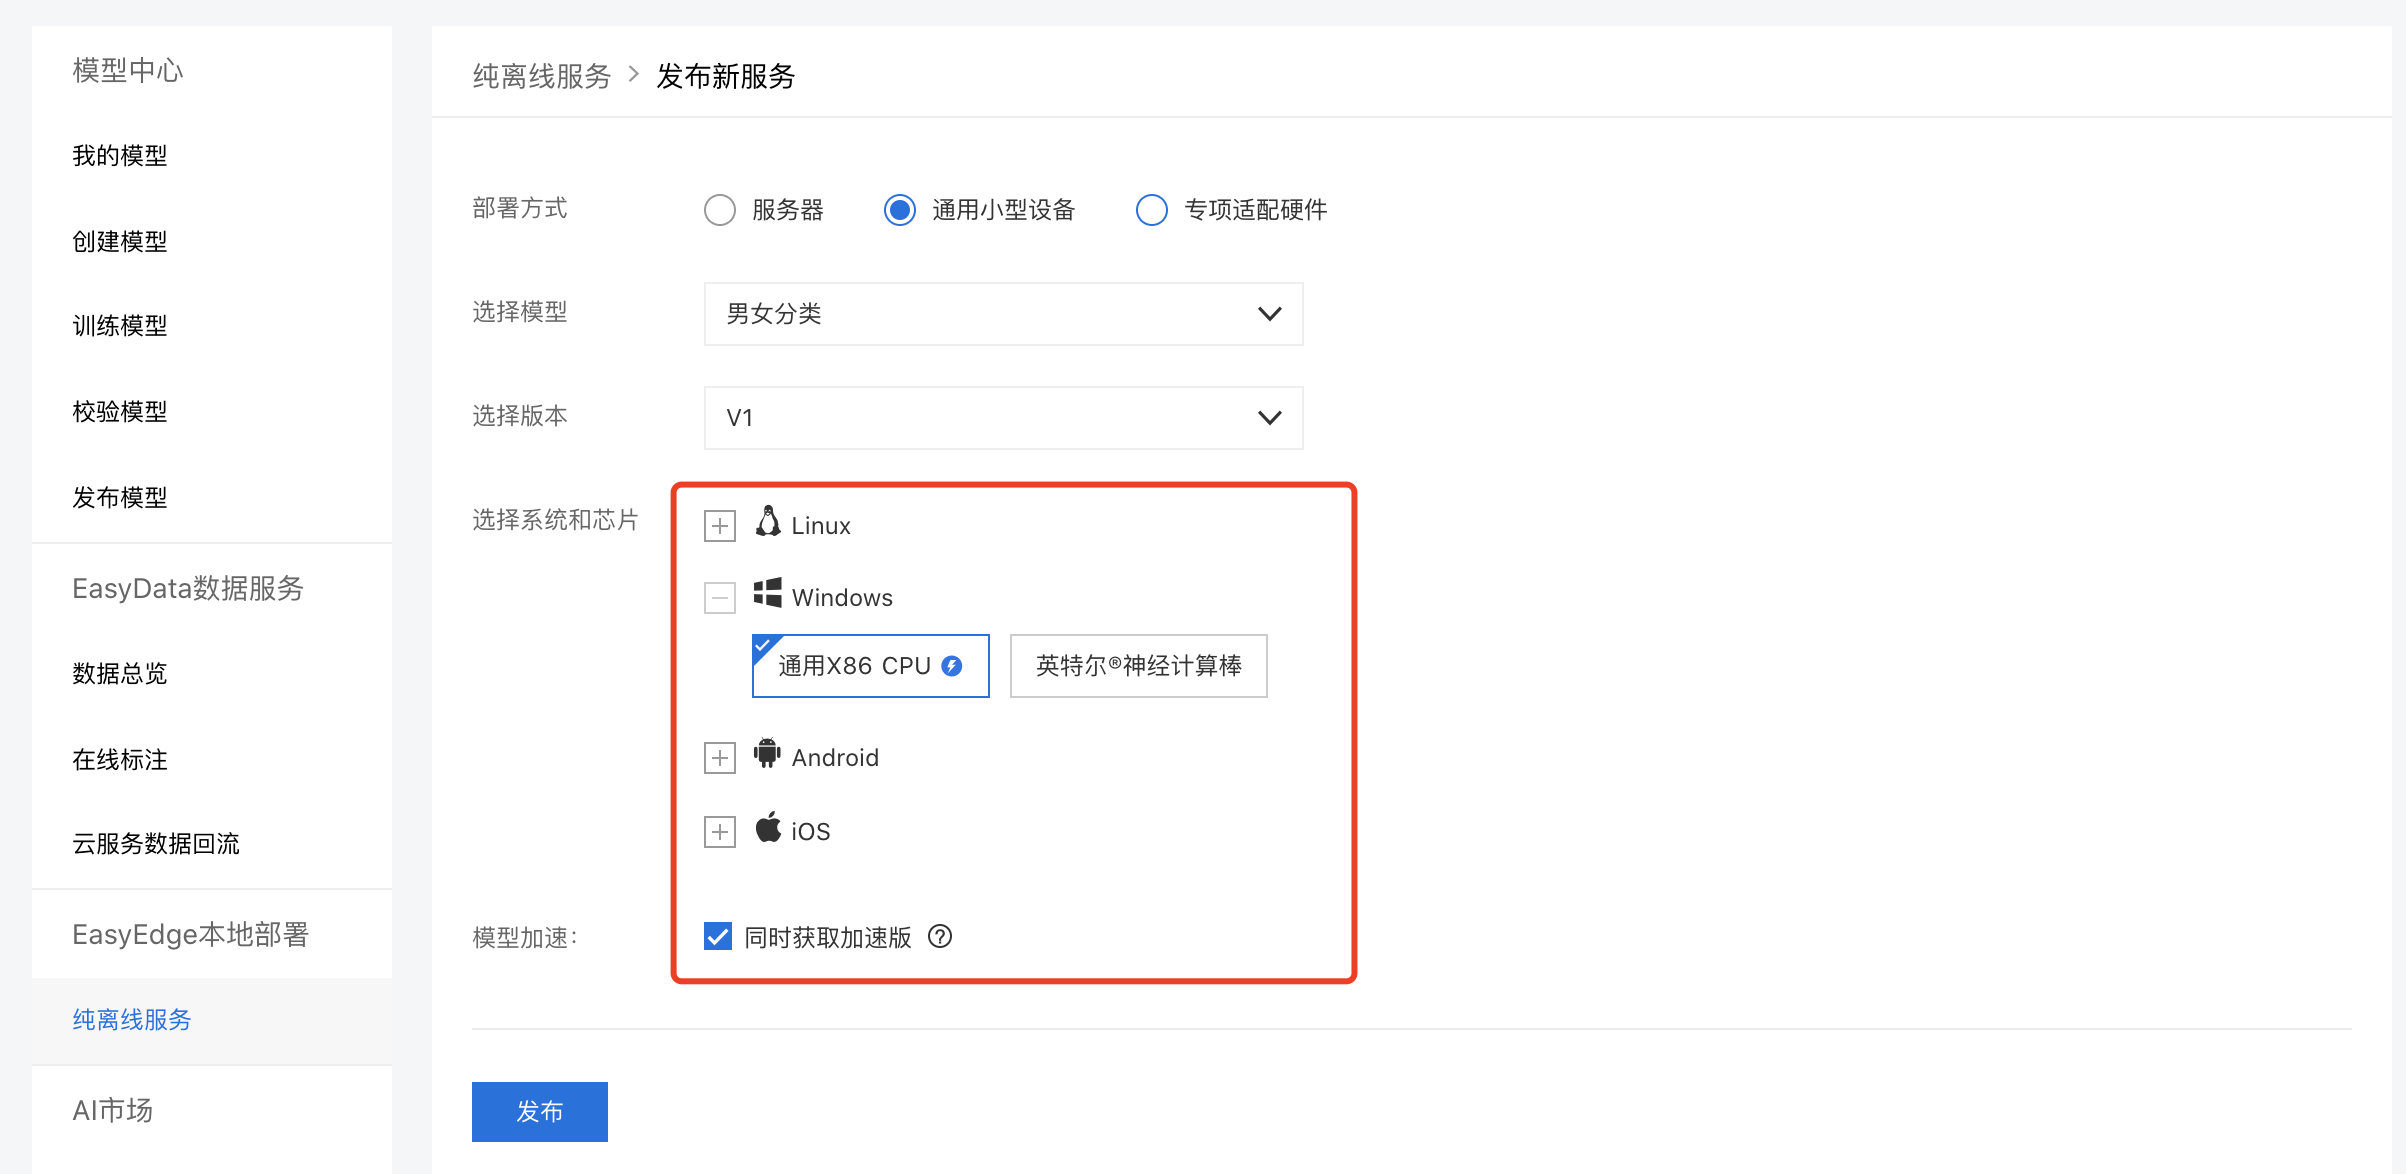Expand the Android system node

[720, 758]
